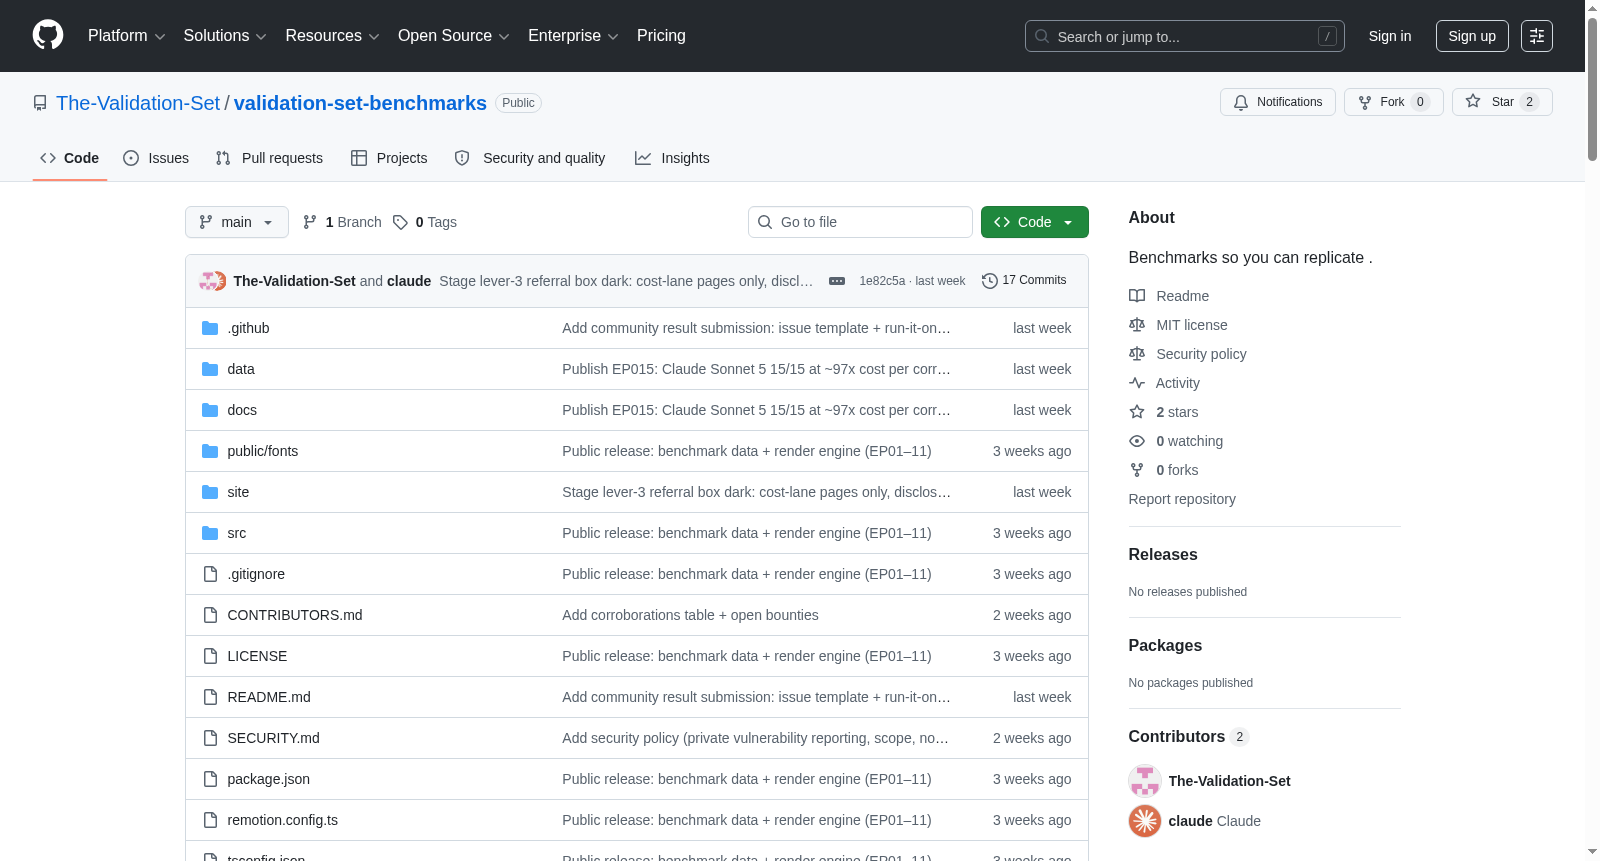Click the docs folder icon
The image size is (1600, 861).
coord(210,410)
